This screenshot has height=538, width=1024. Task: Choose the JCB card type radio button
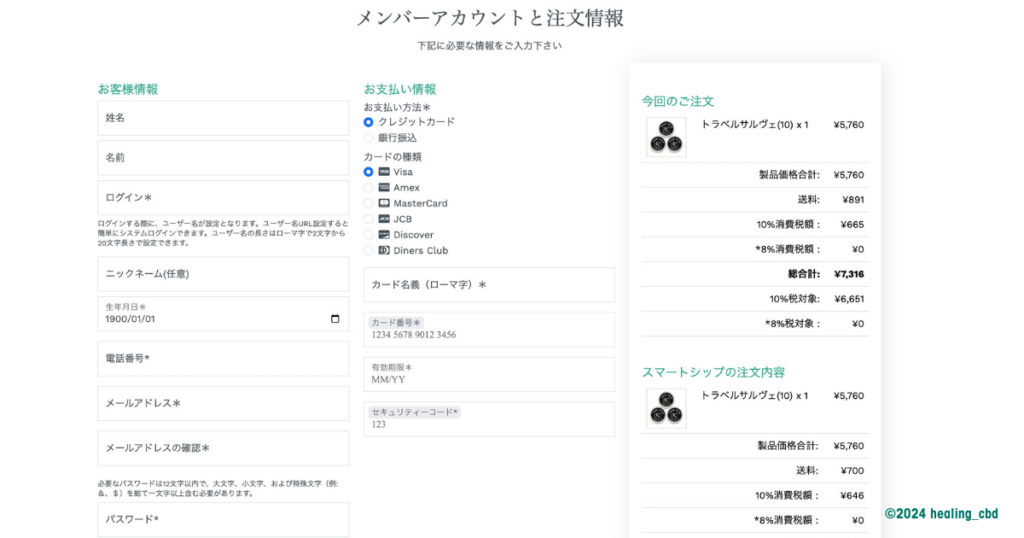coord(369,219)
